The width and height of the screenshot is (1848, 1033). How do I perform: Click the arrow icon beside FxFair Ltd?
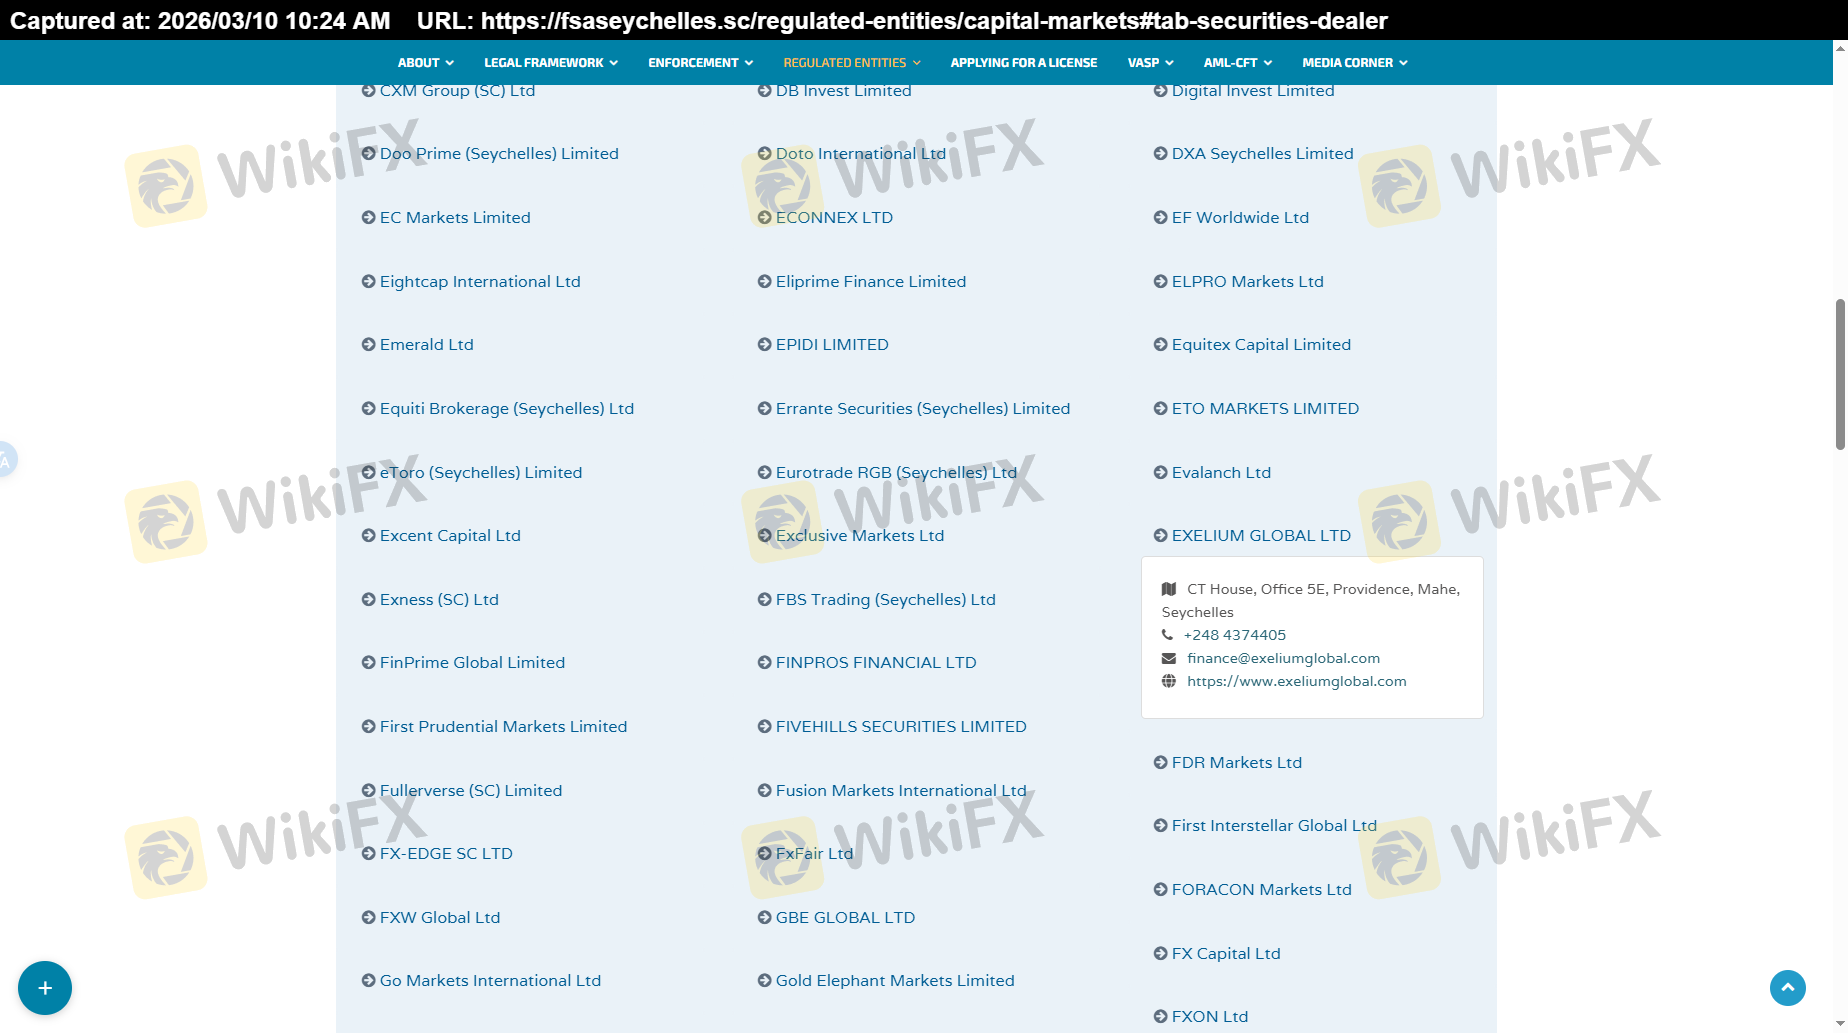(764, 854)
